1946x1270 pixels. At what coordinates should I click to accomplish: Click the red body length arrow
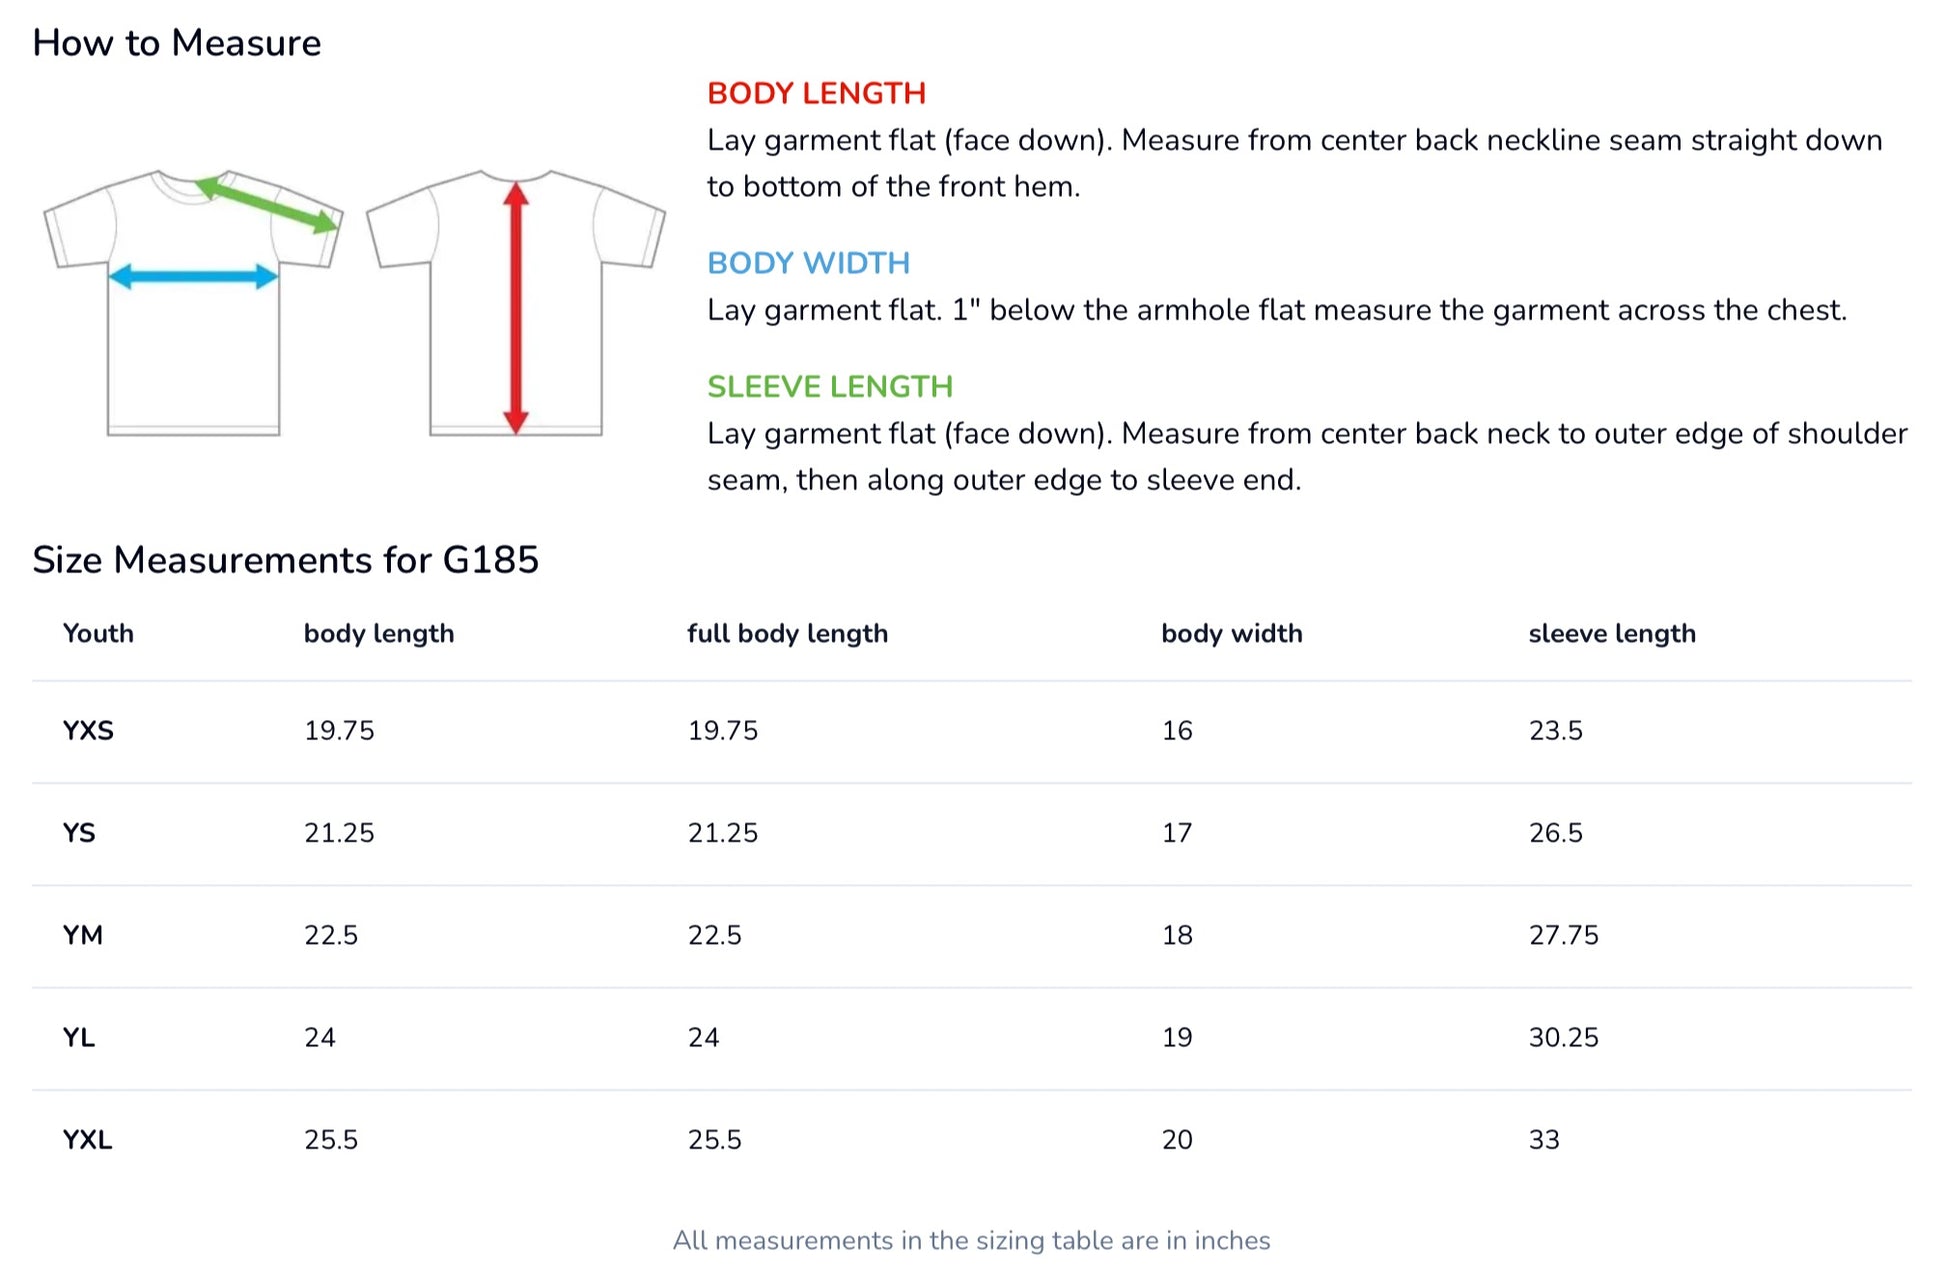coord(515,307)
